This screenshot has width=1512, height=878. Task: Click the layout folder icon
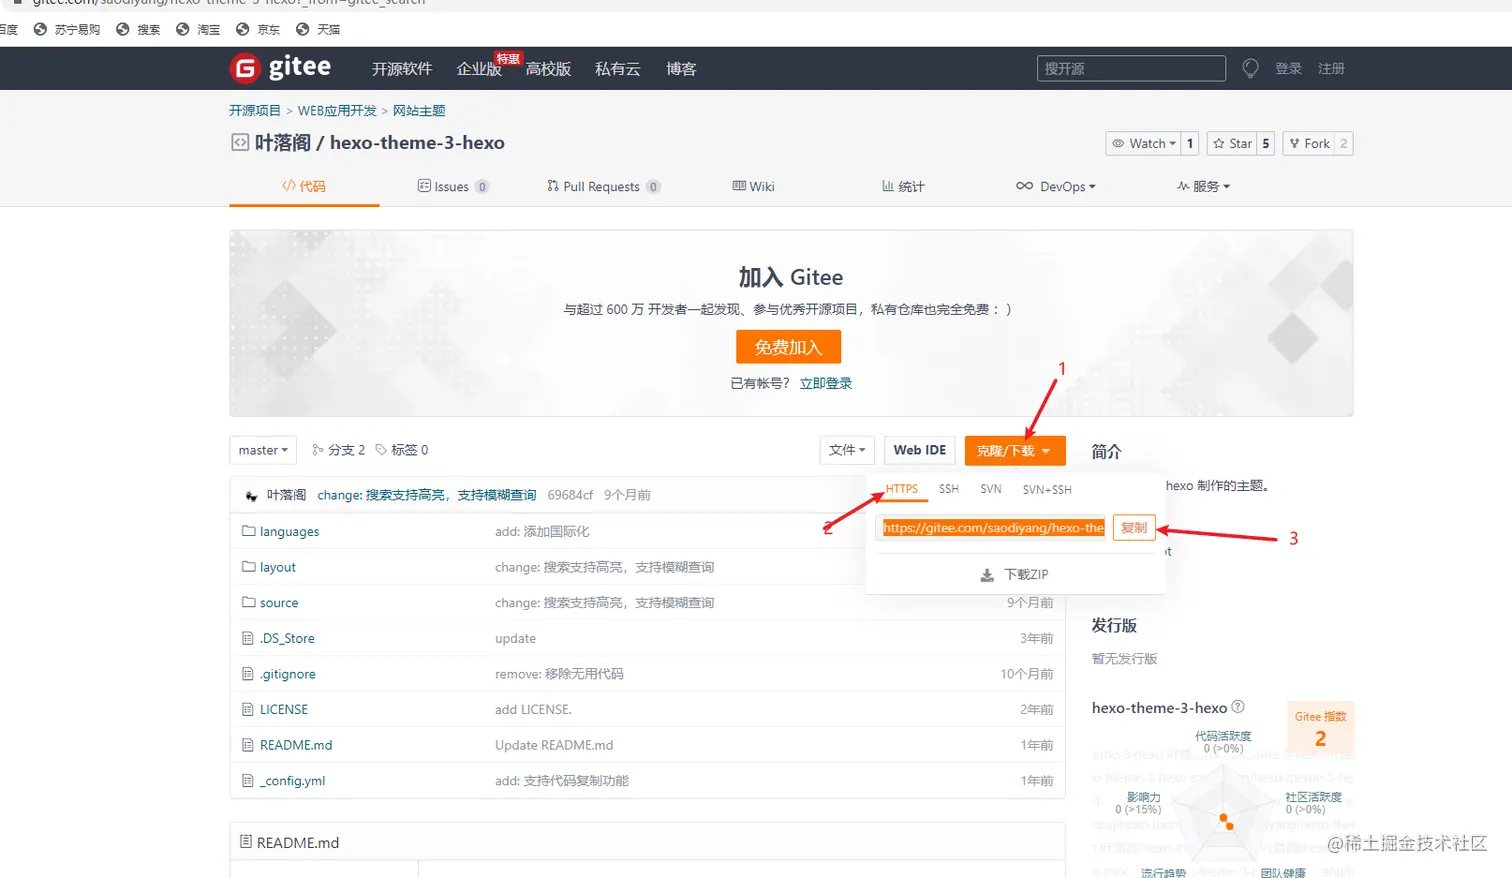(x=248, y=567)
